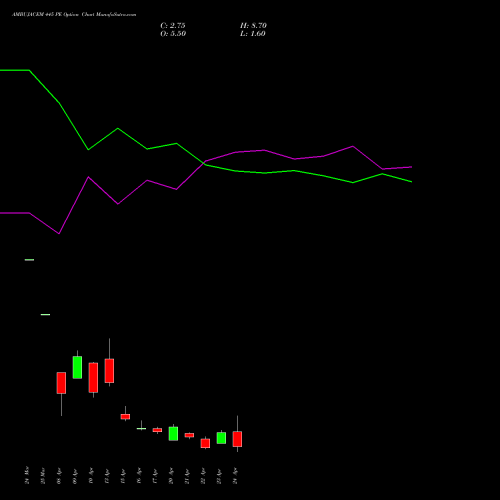500x500 pixels.
Task: Select the 09 Apr date label
Action: pyautogui.click(x=75, y=475)
